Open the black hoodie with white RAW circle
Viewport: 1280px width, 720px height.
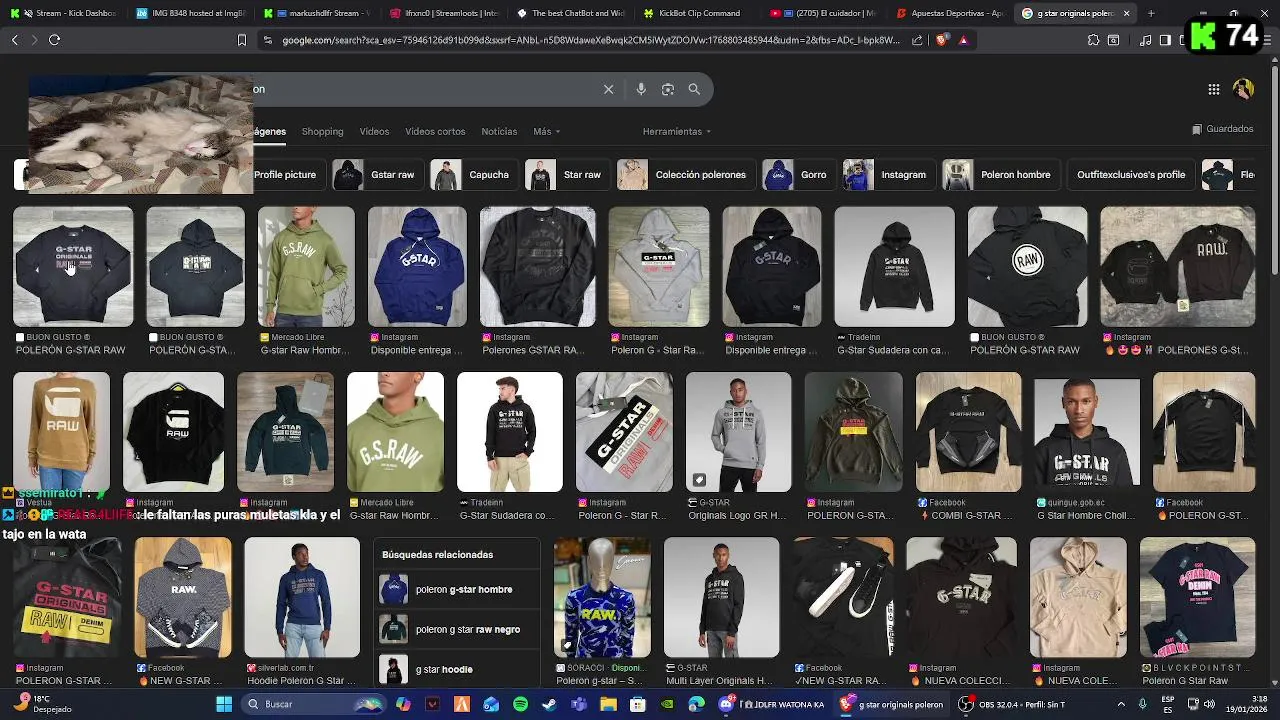click(1027, 267)
